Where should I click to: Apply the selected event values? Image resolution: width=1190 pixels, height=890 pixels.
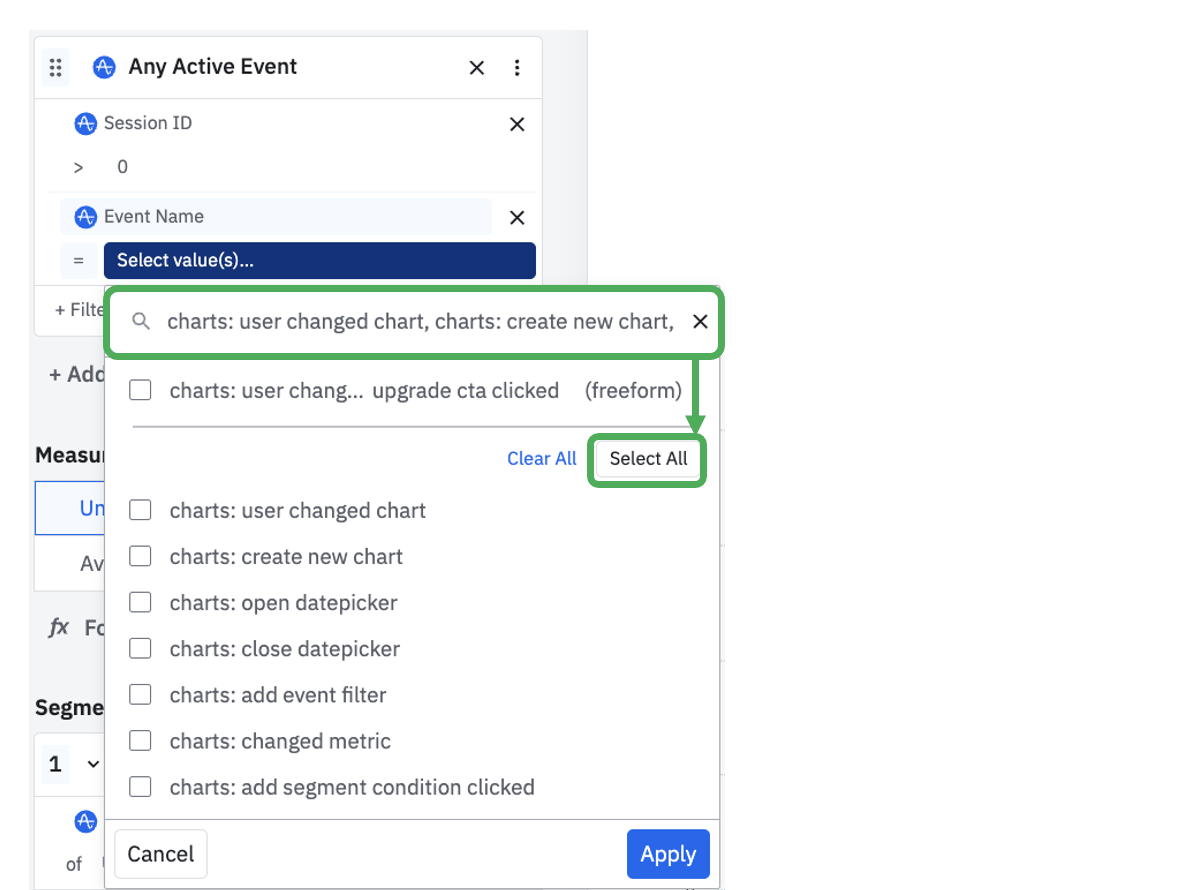pos(667,854)
